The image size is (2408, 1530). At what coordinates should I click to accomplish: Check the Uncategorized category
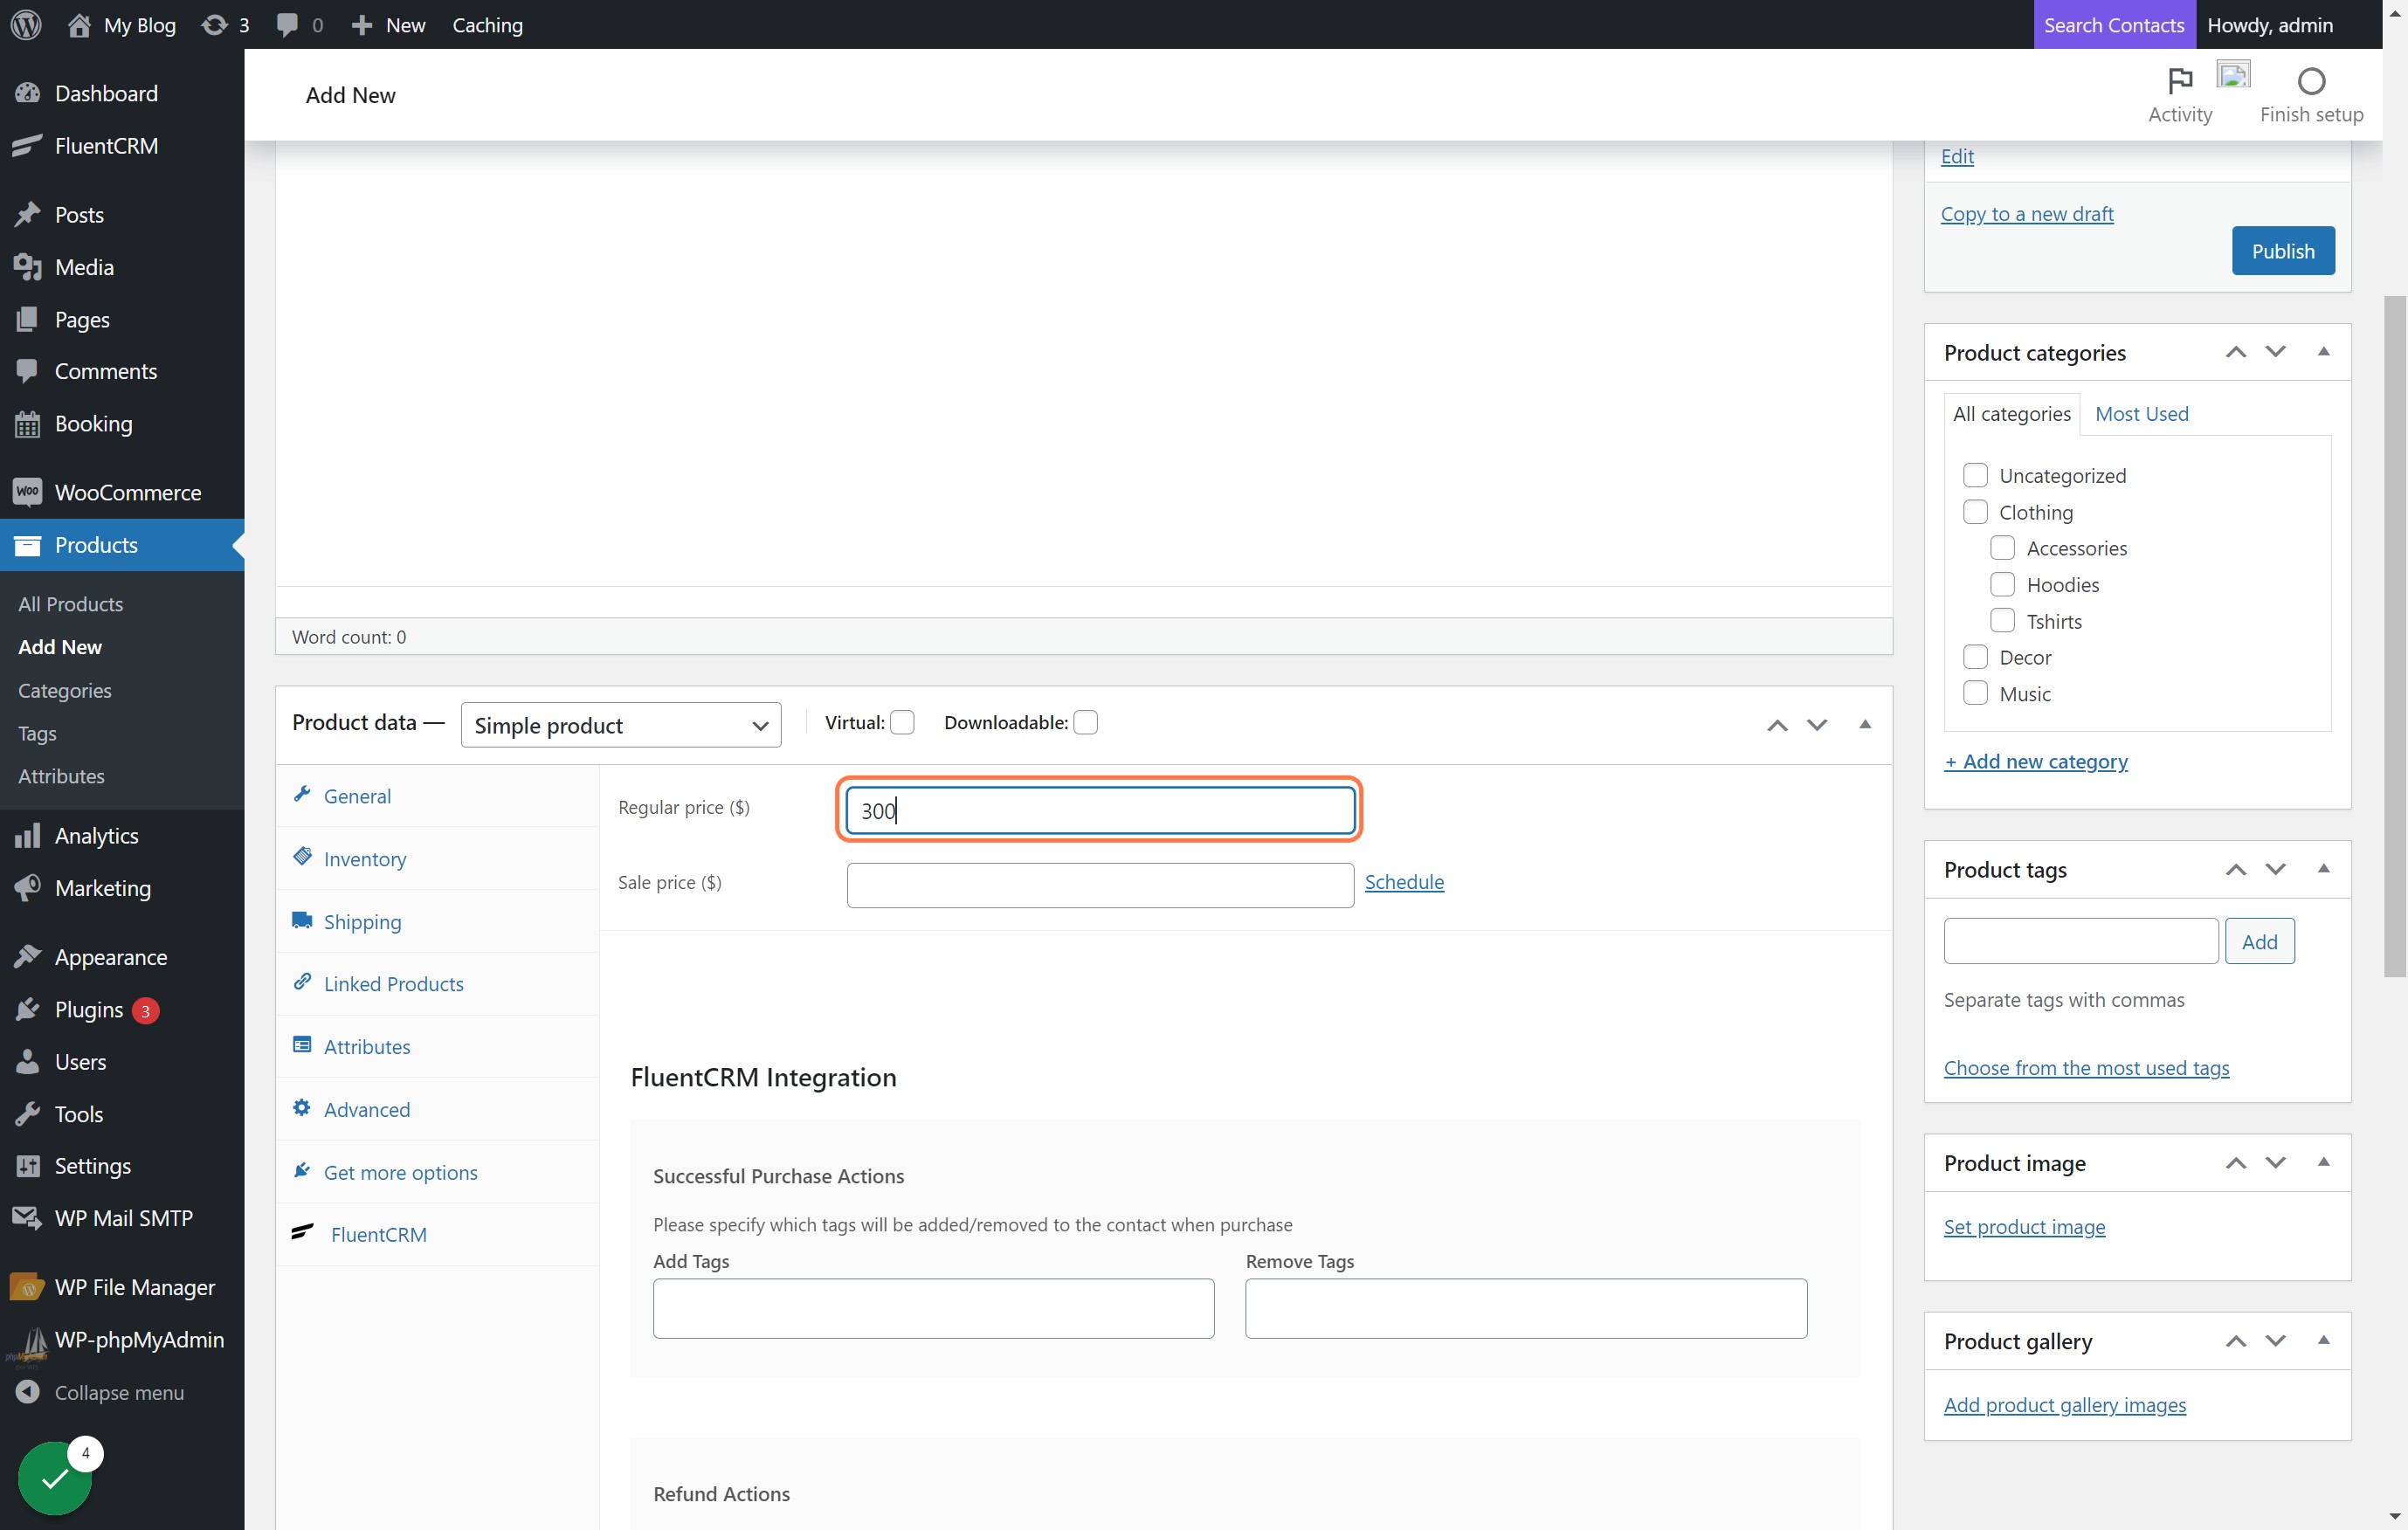tap(1975, 475)
